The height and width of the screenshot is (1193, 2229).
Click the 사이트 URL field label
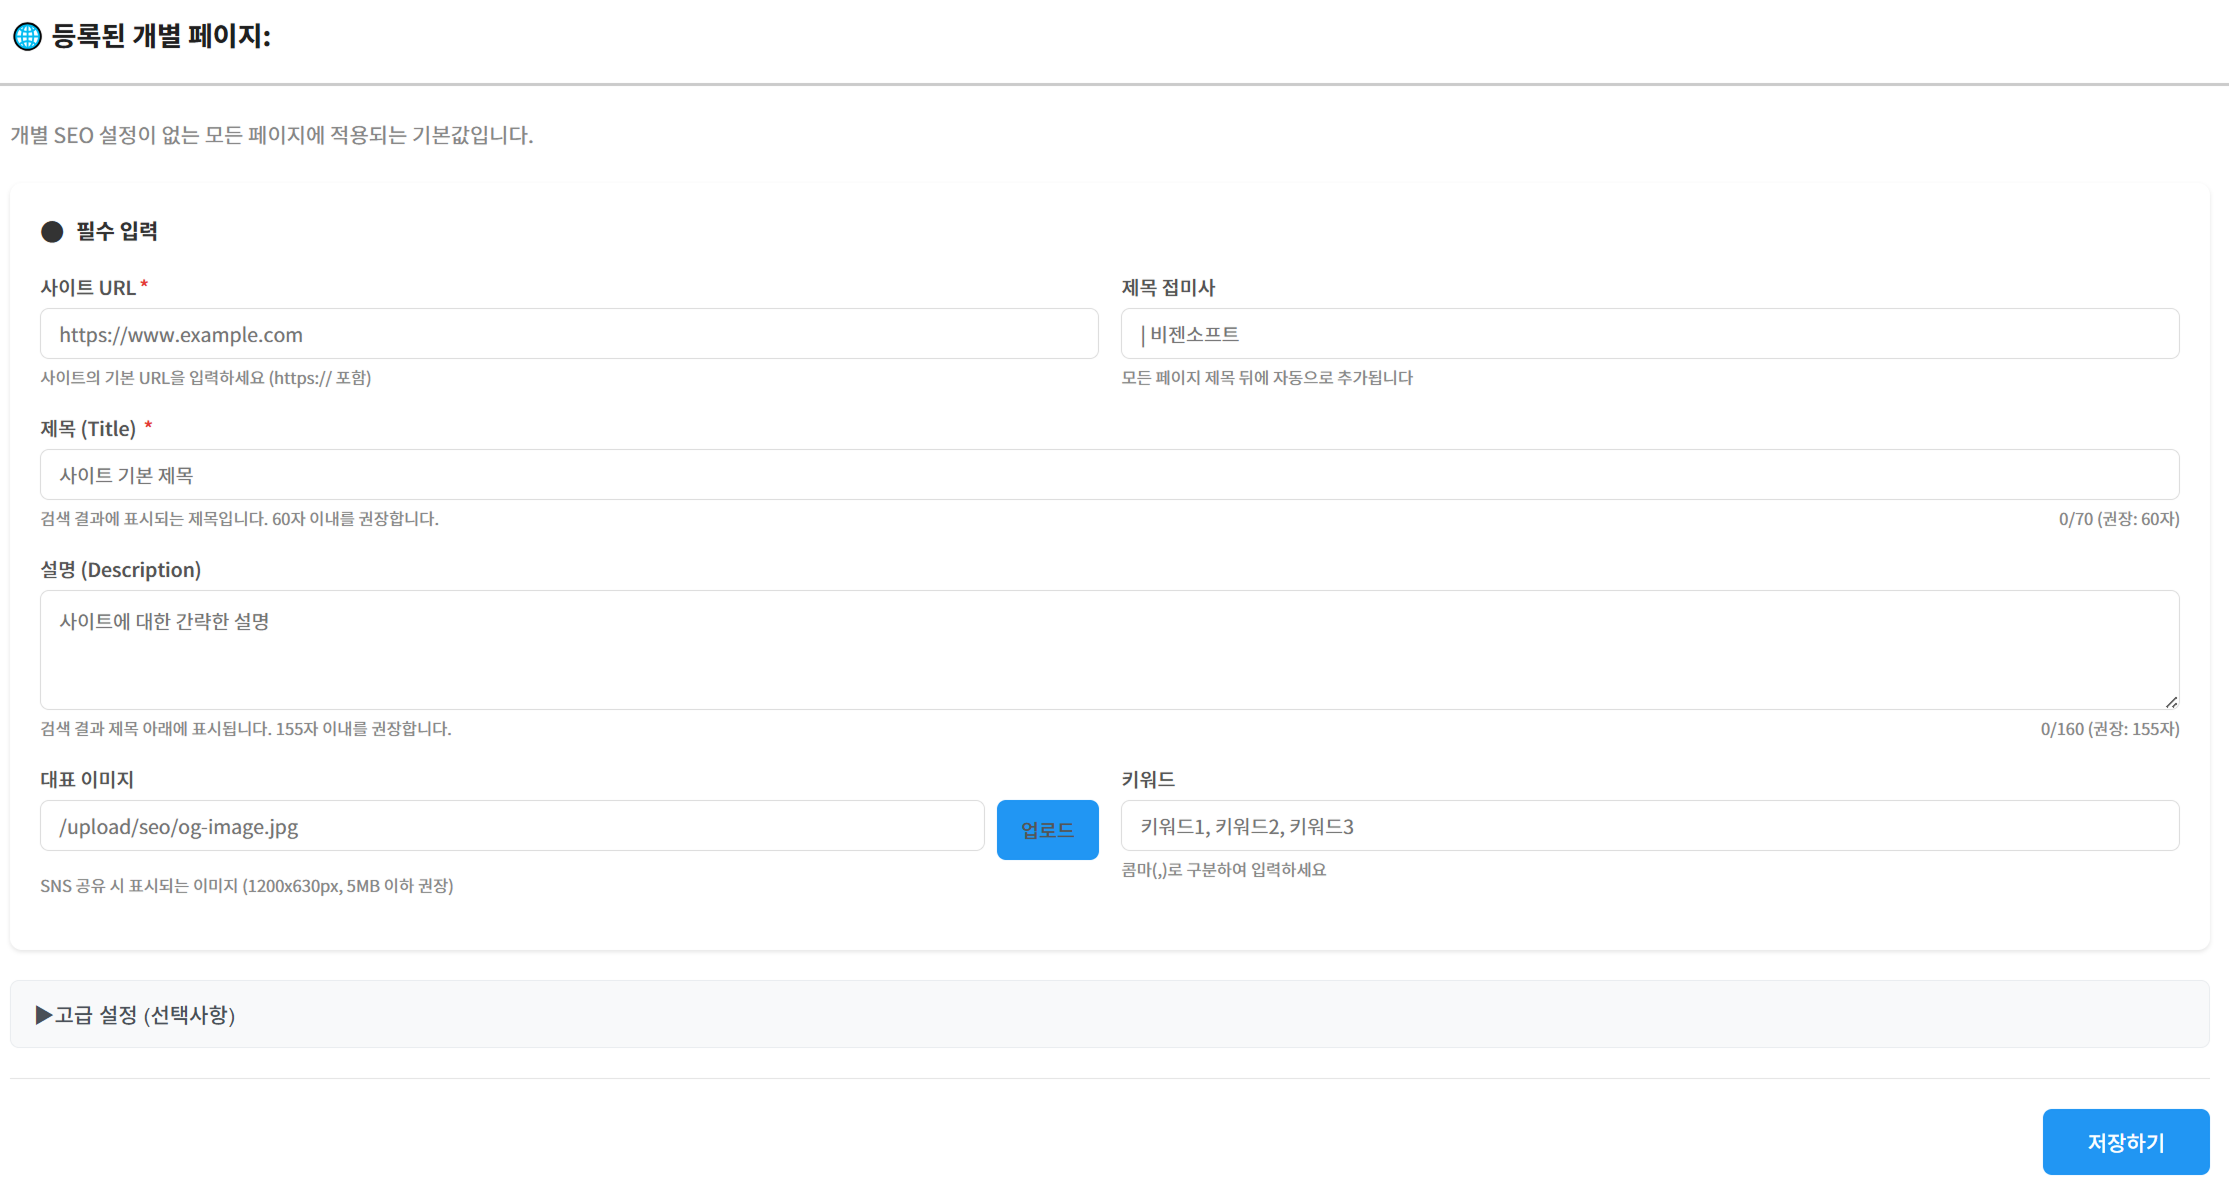(88, 288)
